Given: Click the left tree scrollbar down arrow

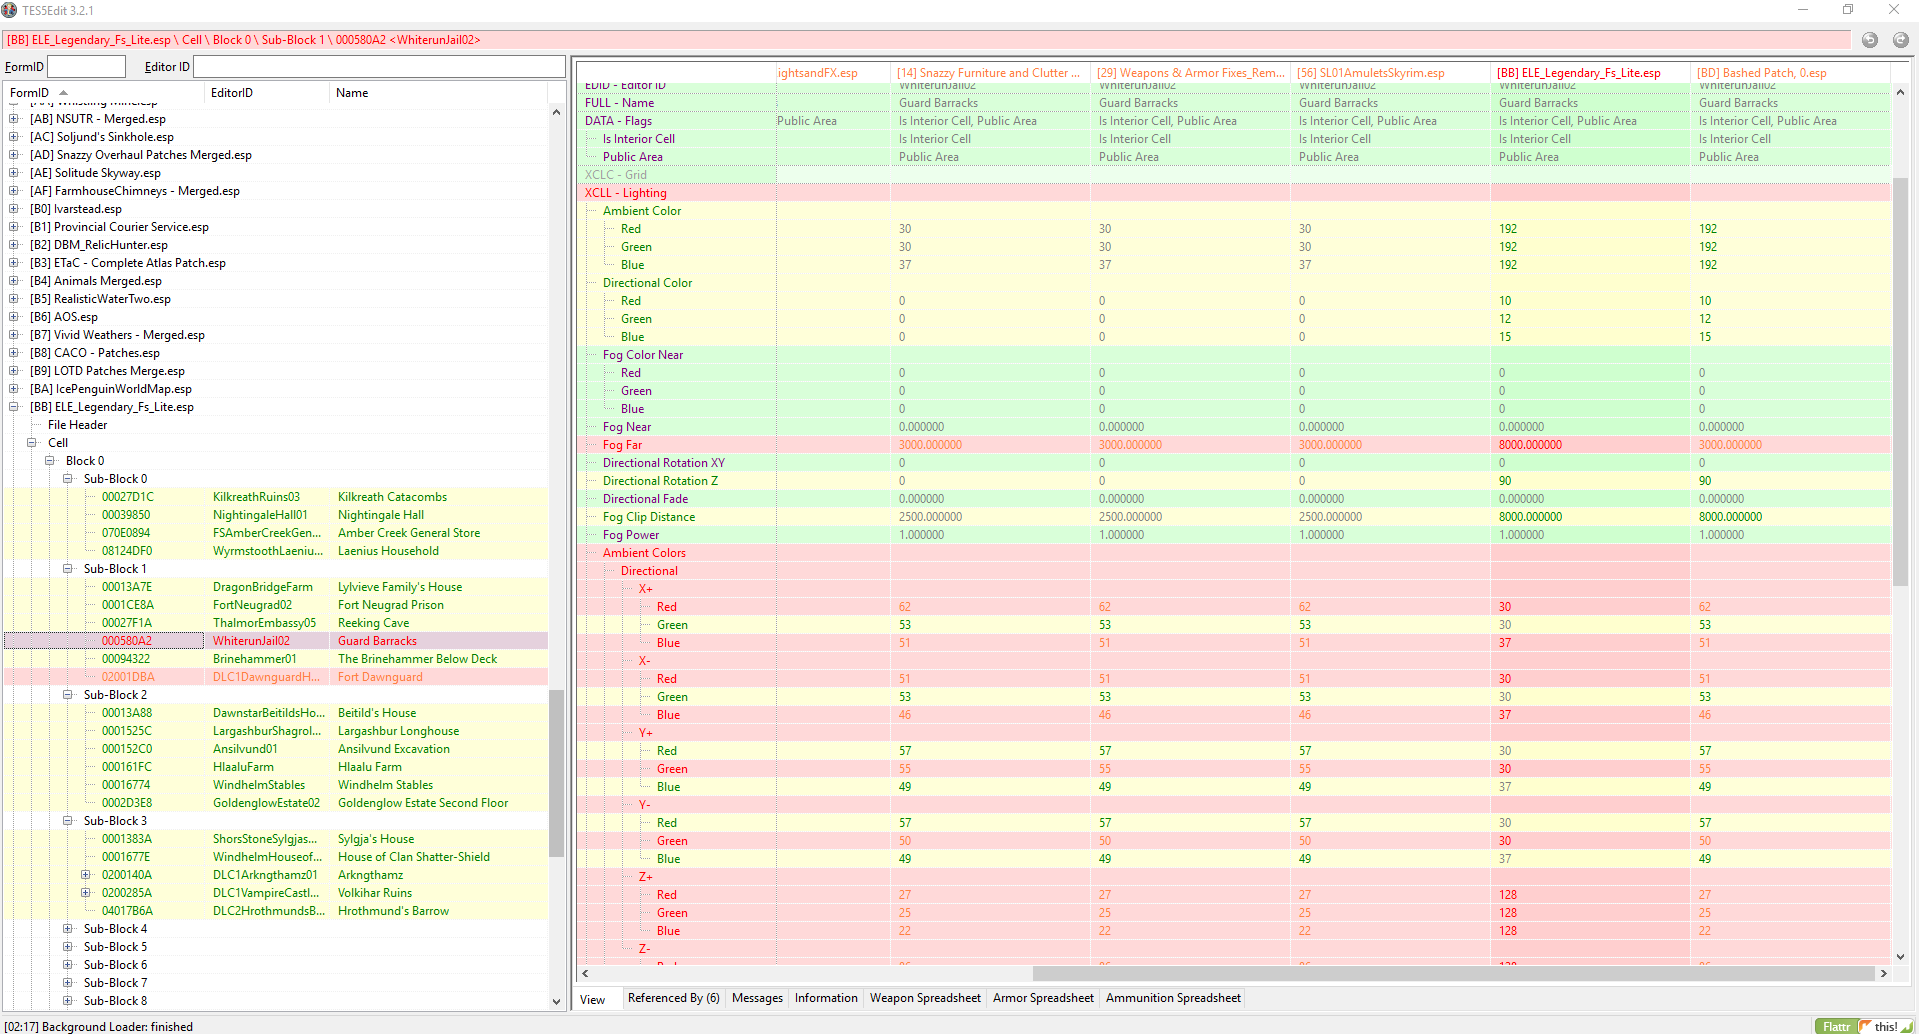Looking at the screenshot, I should click(556, 1002).
